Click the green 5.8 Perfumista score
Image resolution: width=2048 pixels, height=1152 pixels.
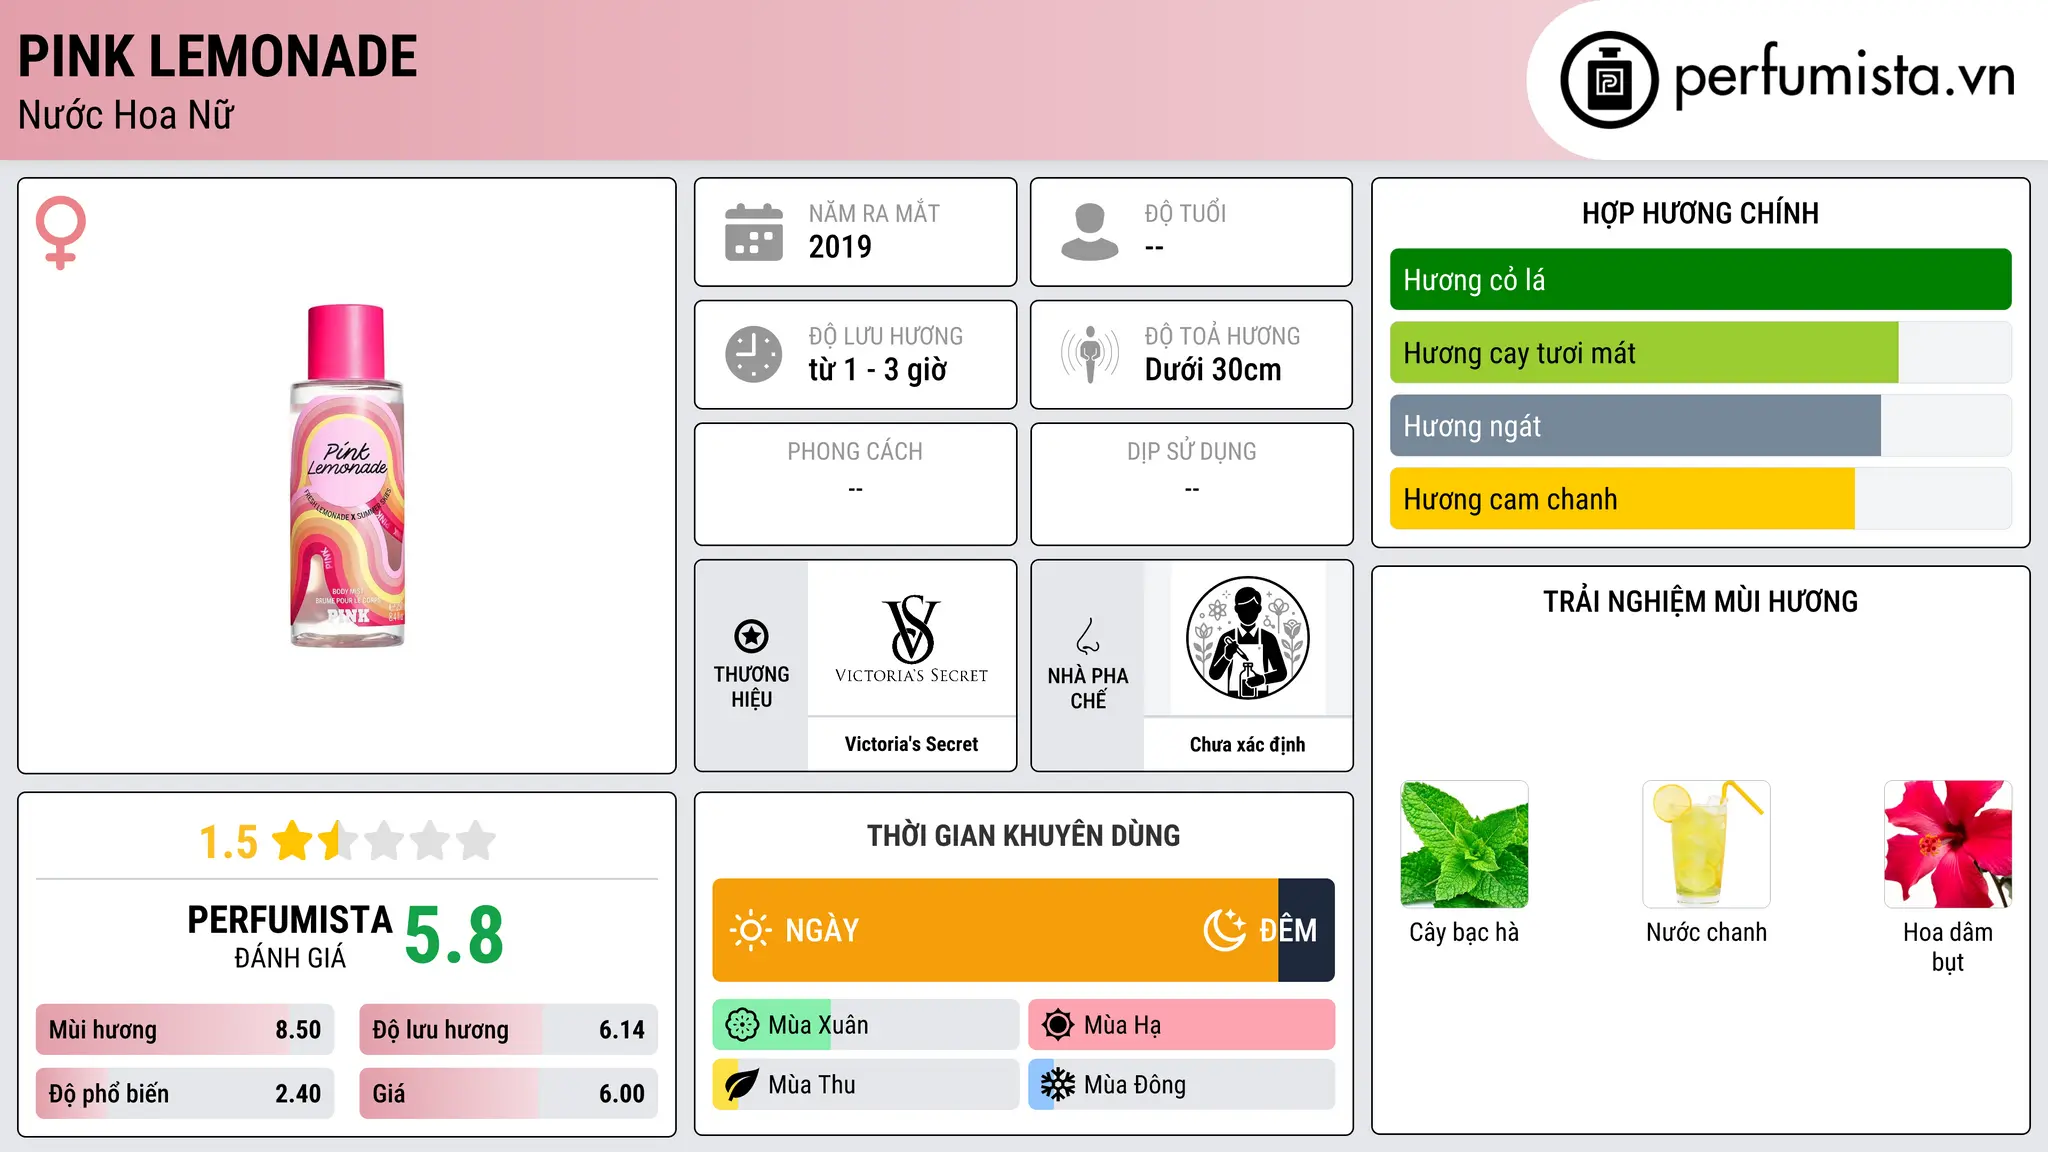454,935
